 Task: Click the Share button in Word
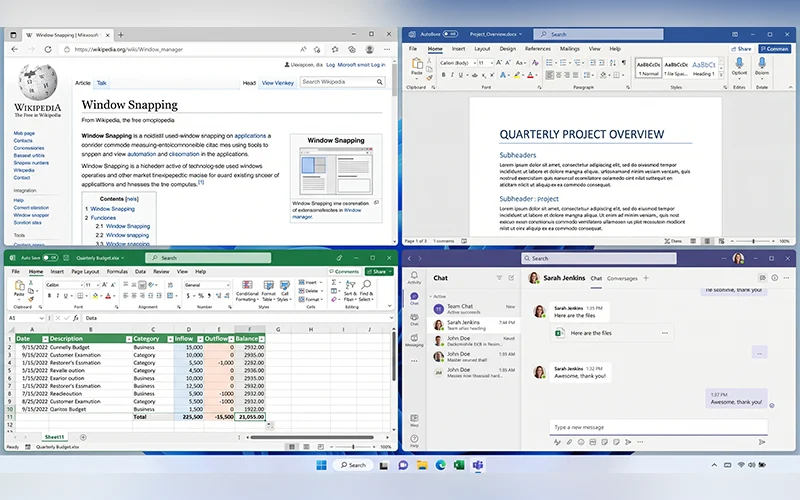pyautogui.click(x=741, y=49)
